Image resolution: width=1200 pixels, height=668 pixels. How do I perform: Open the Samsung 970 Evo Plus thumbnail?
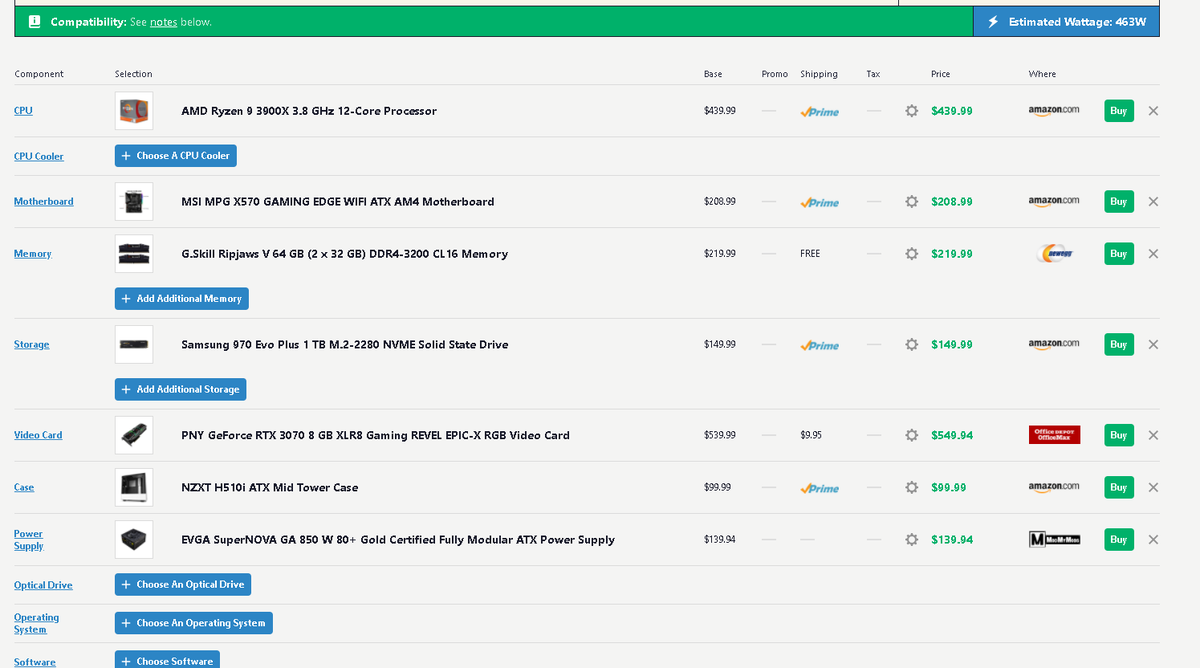(134, 344)
